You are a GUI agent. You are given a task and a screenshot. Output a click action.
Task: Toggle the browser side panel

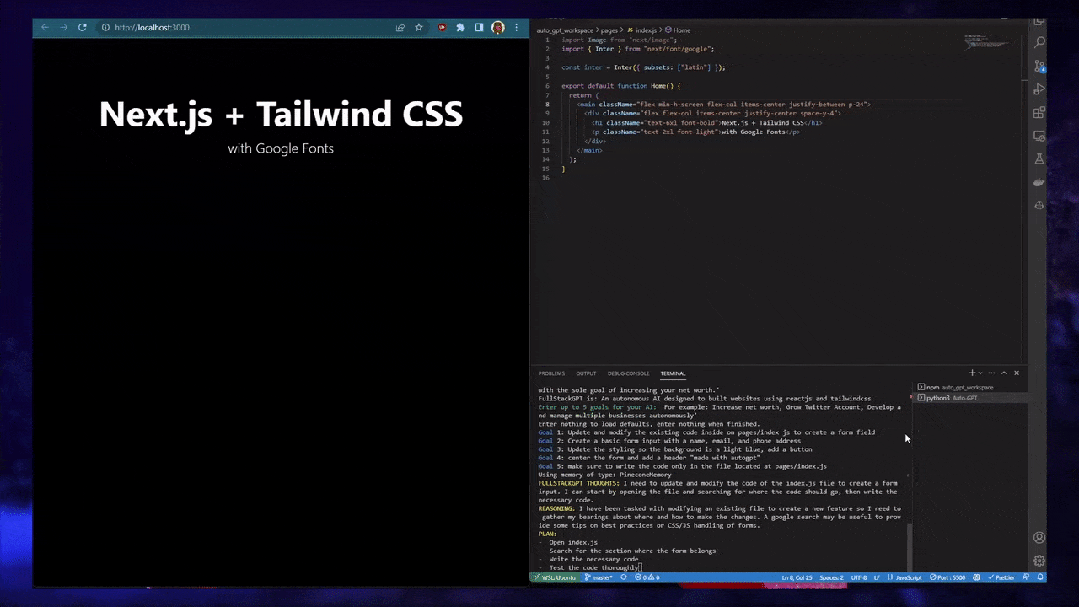point(479,28)
